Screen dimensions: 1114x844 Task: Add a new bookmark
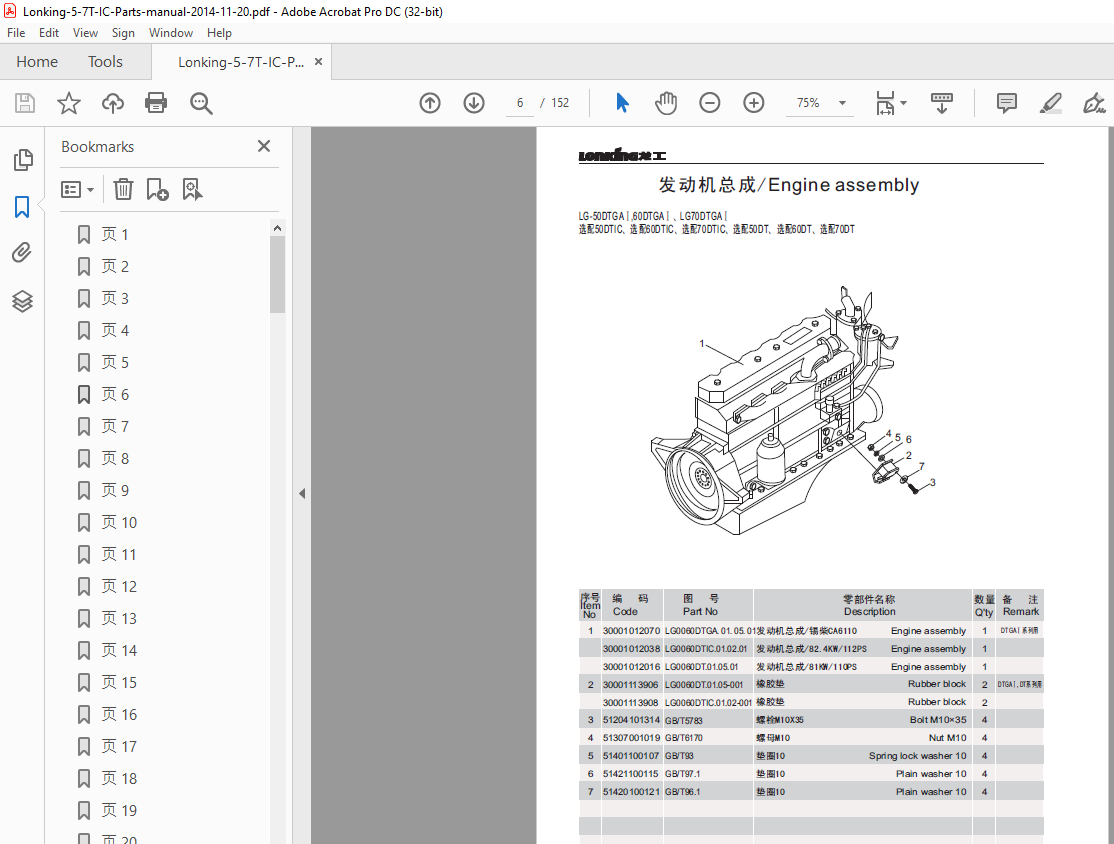click(157, 189)
